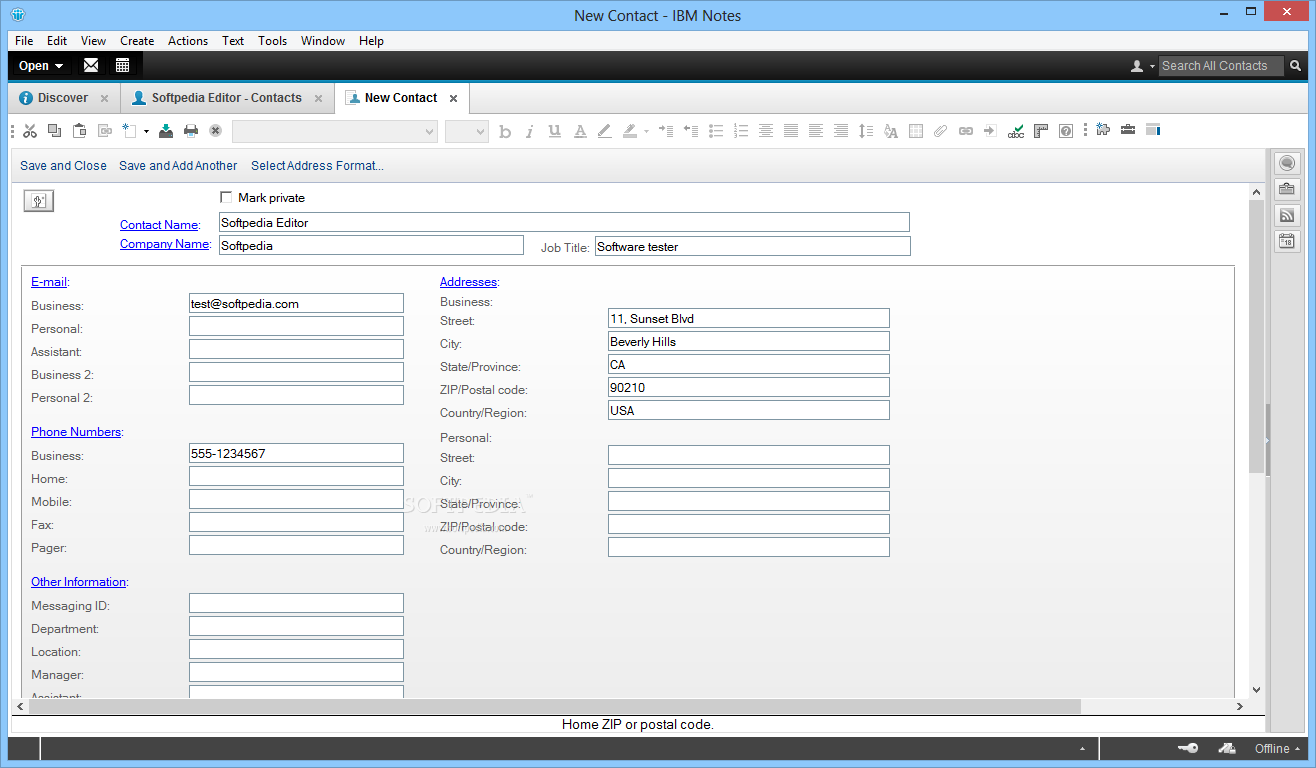
Task: Click the insert table icon
Action: click(916, 131)
